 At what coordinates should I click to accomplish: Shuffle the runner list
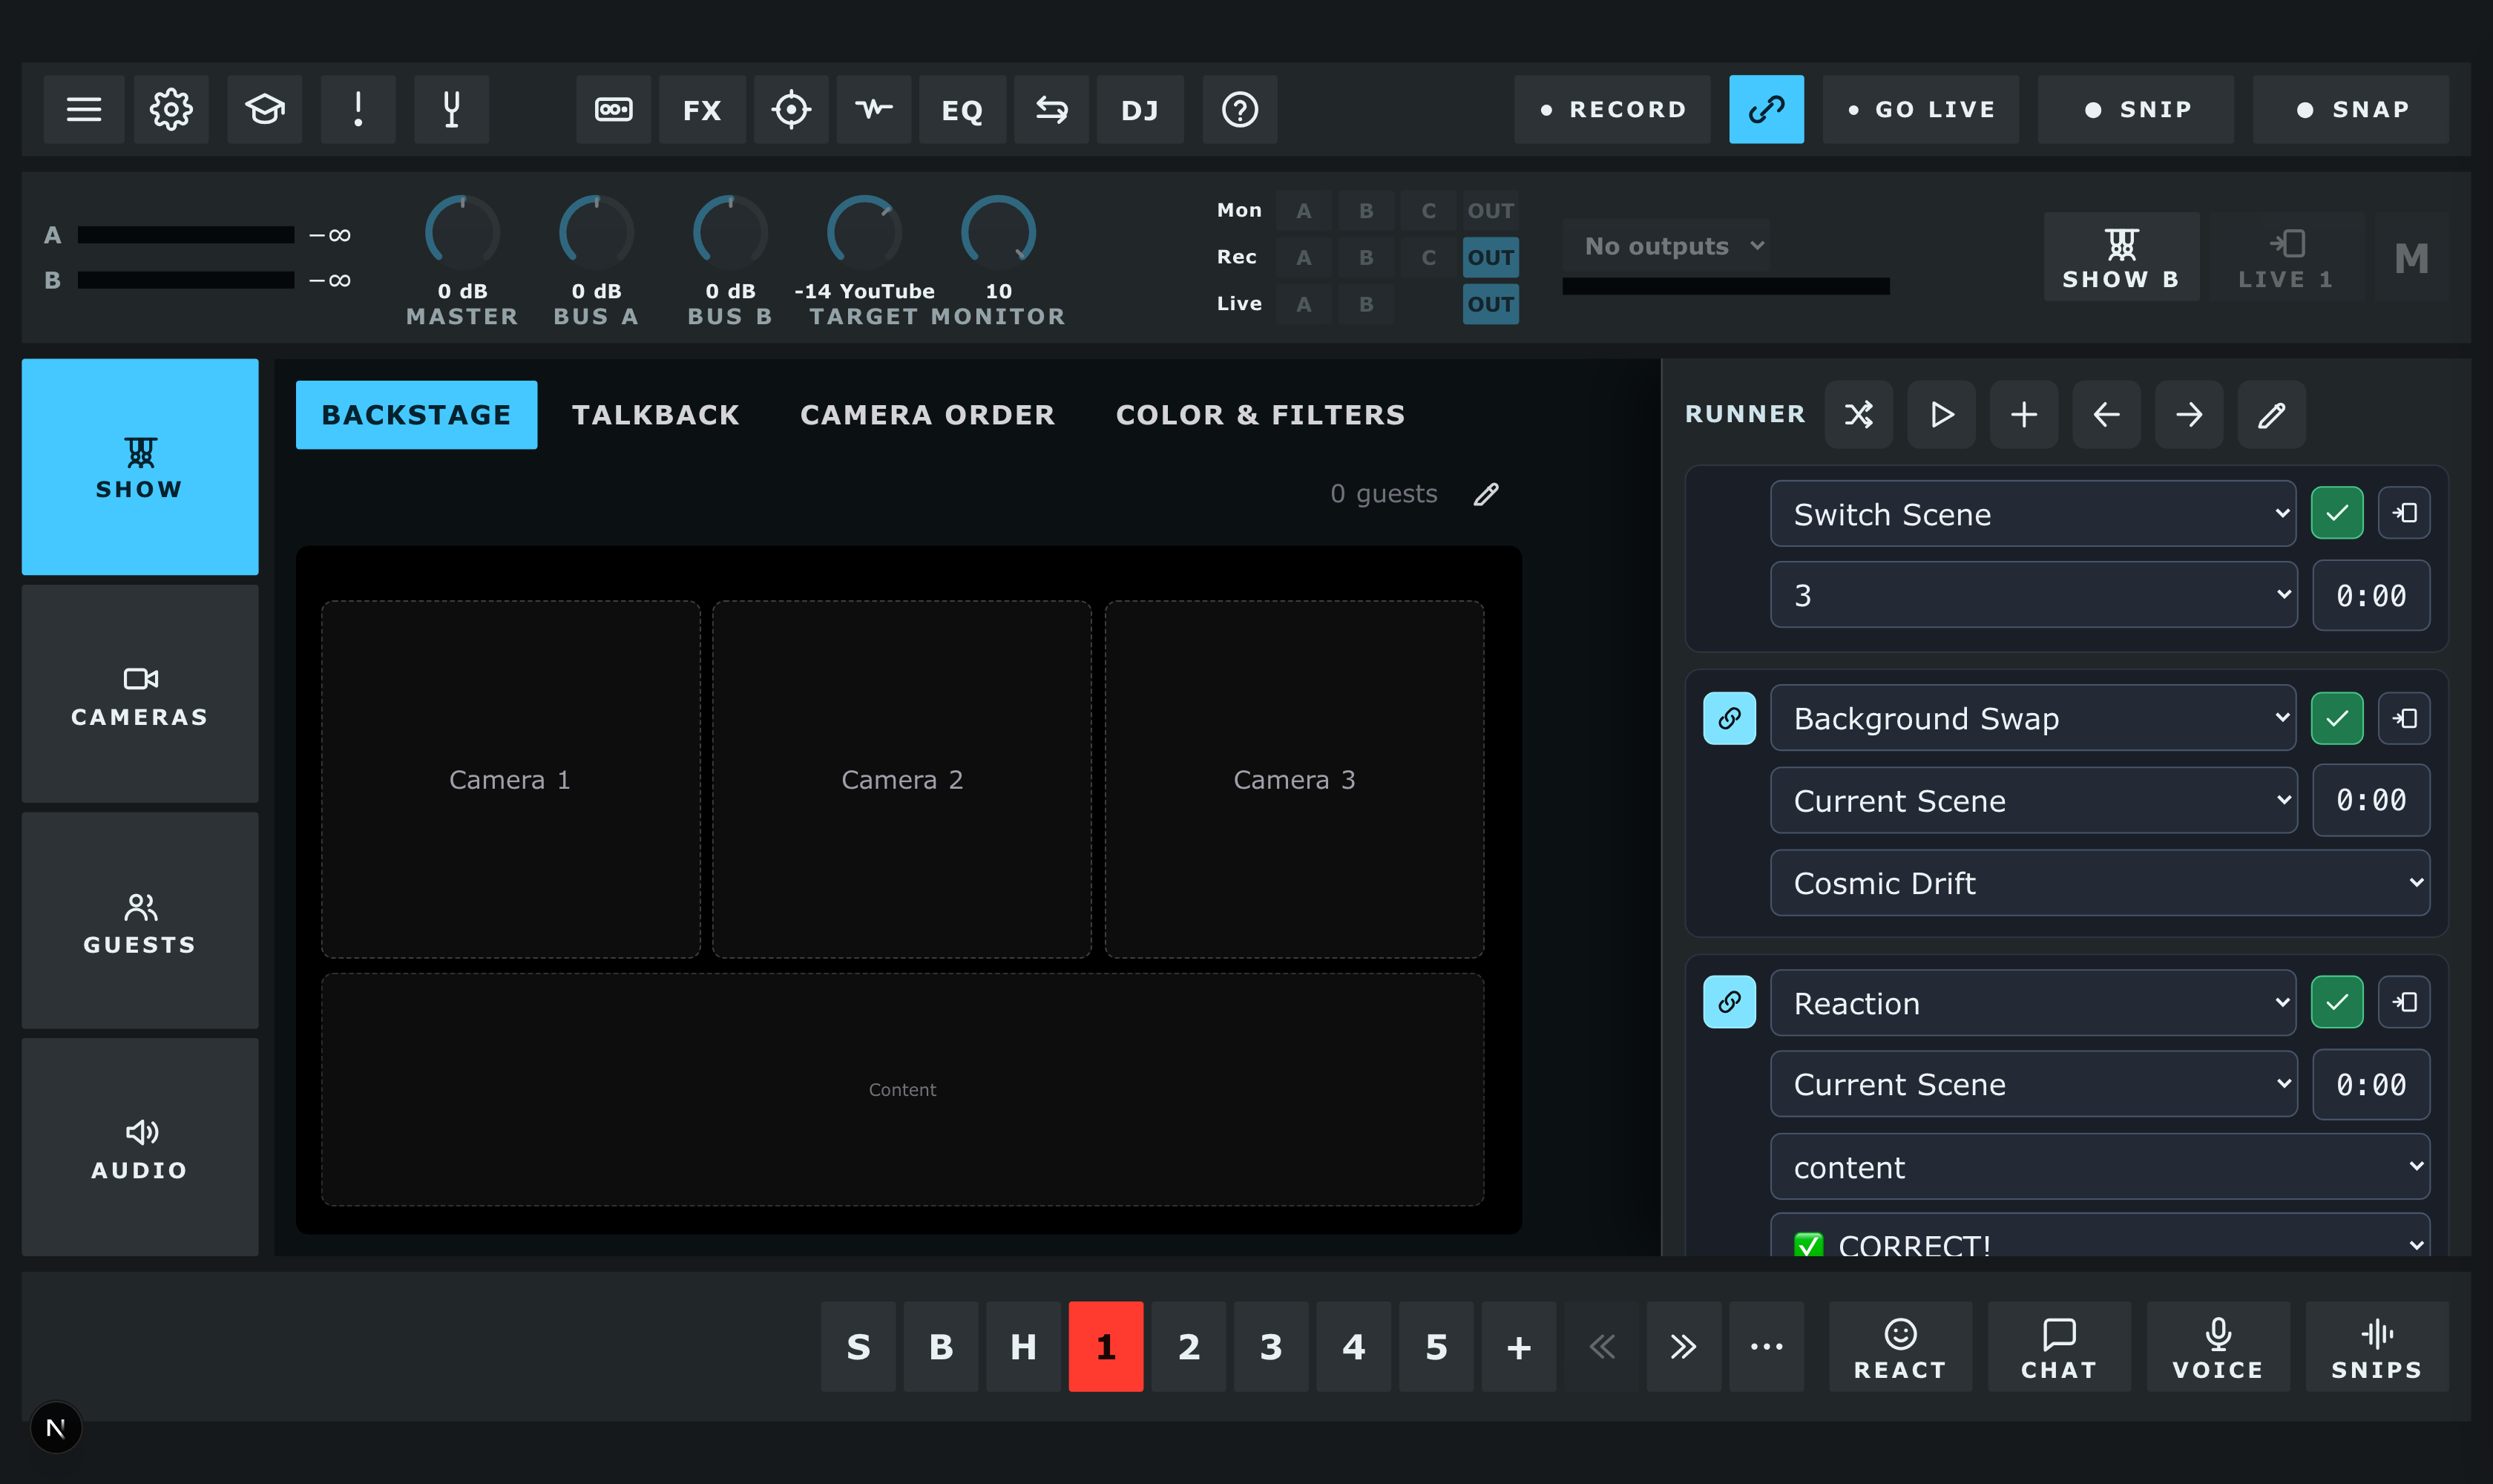[1859, 414]
